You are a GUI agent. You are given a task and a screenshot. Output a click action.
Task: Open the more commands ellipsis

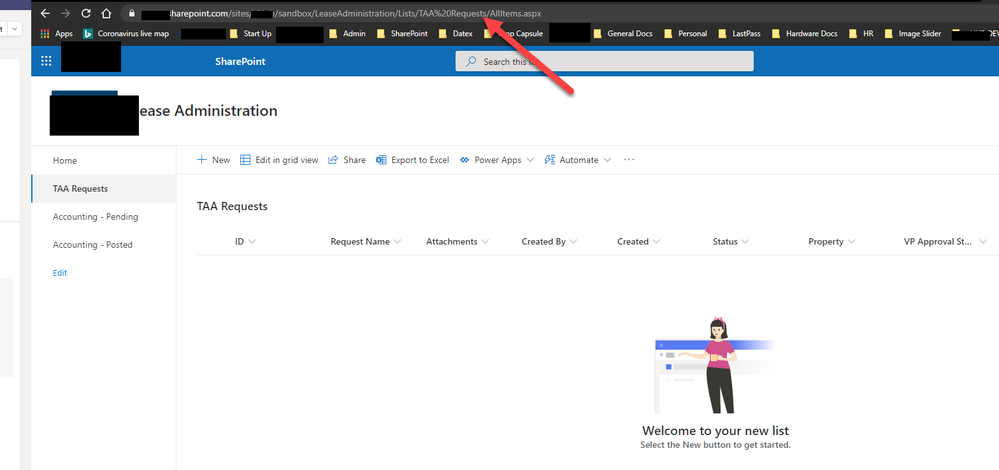pyautogui.click(x=629, y=160)
